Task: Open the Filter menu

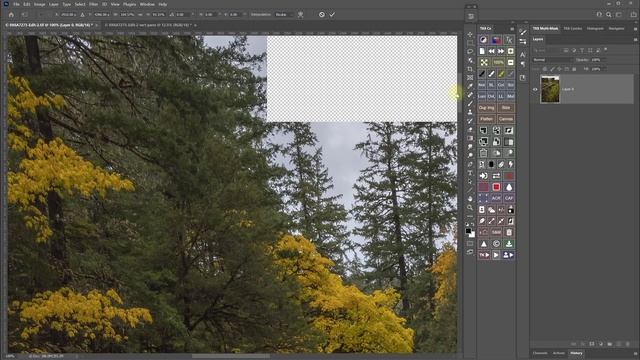Action: (93, 4)
